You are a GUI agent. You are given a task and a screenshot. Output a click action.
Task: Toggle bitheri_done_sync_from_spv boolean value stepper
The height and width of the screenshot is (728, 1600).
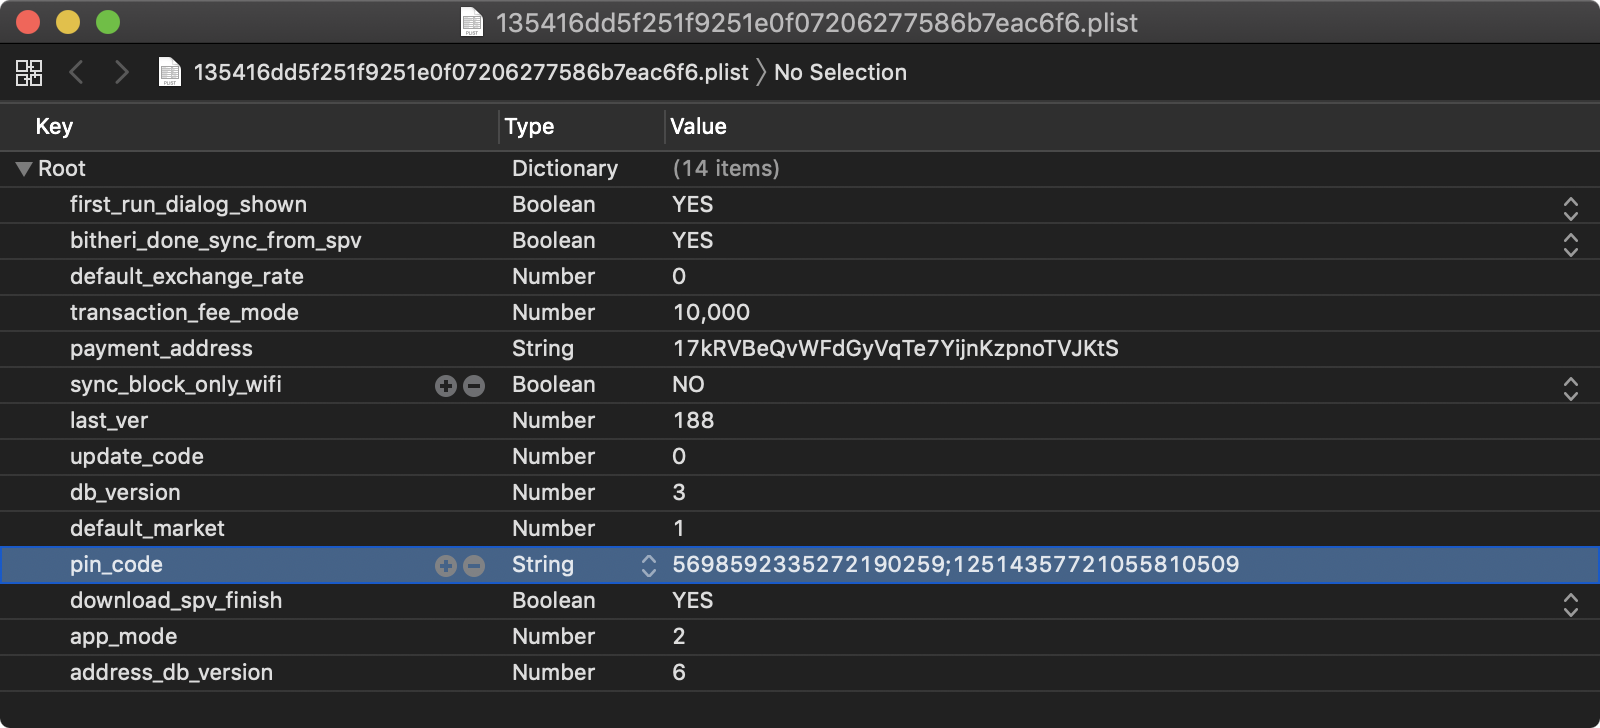click(x=1570, y=244)
